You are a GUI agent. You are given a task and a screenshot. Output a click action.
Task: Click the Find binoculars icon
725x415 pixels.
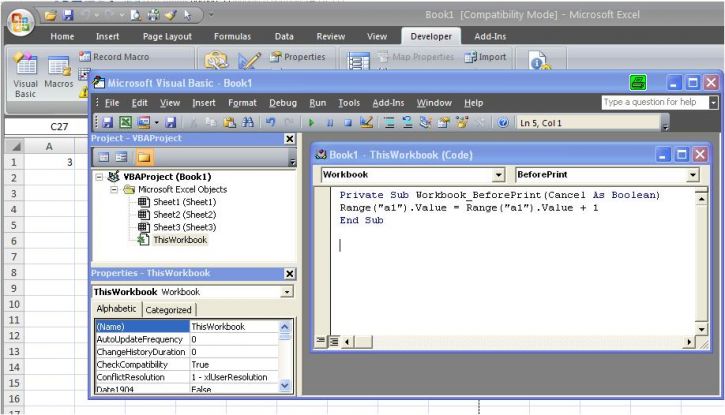click(248, 122)
